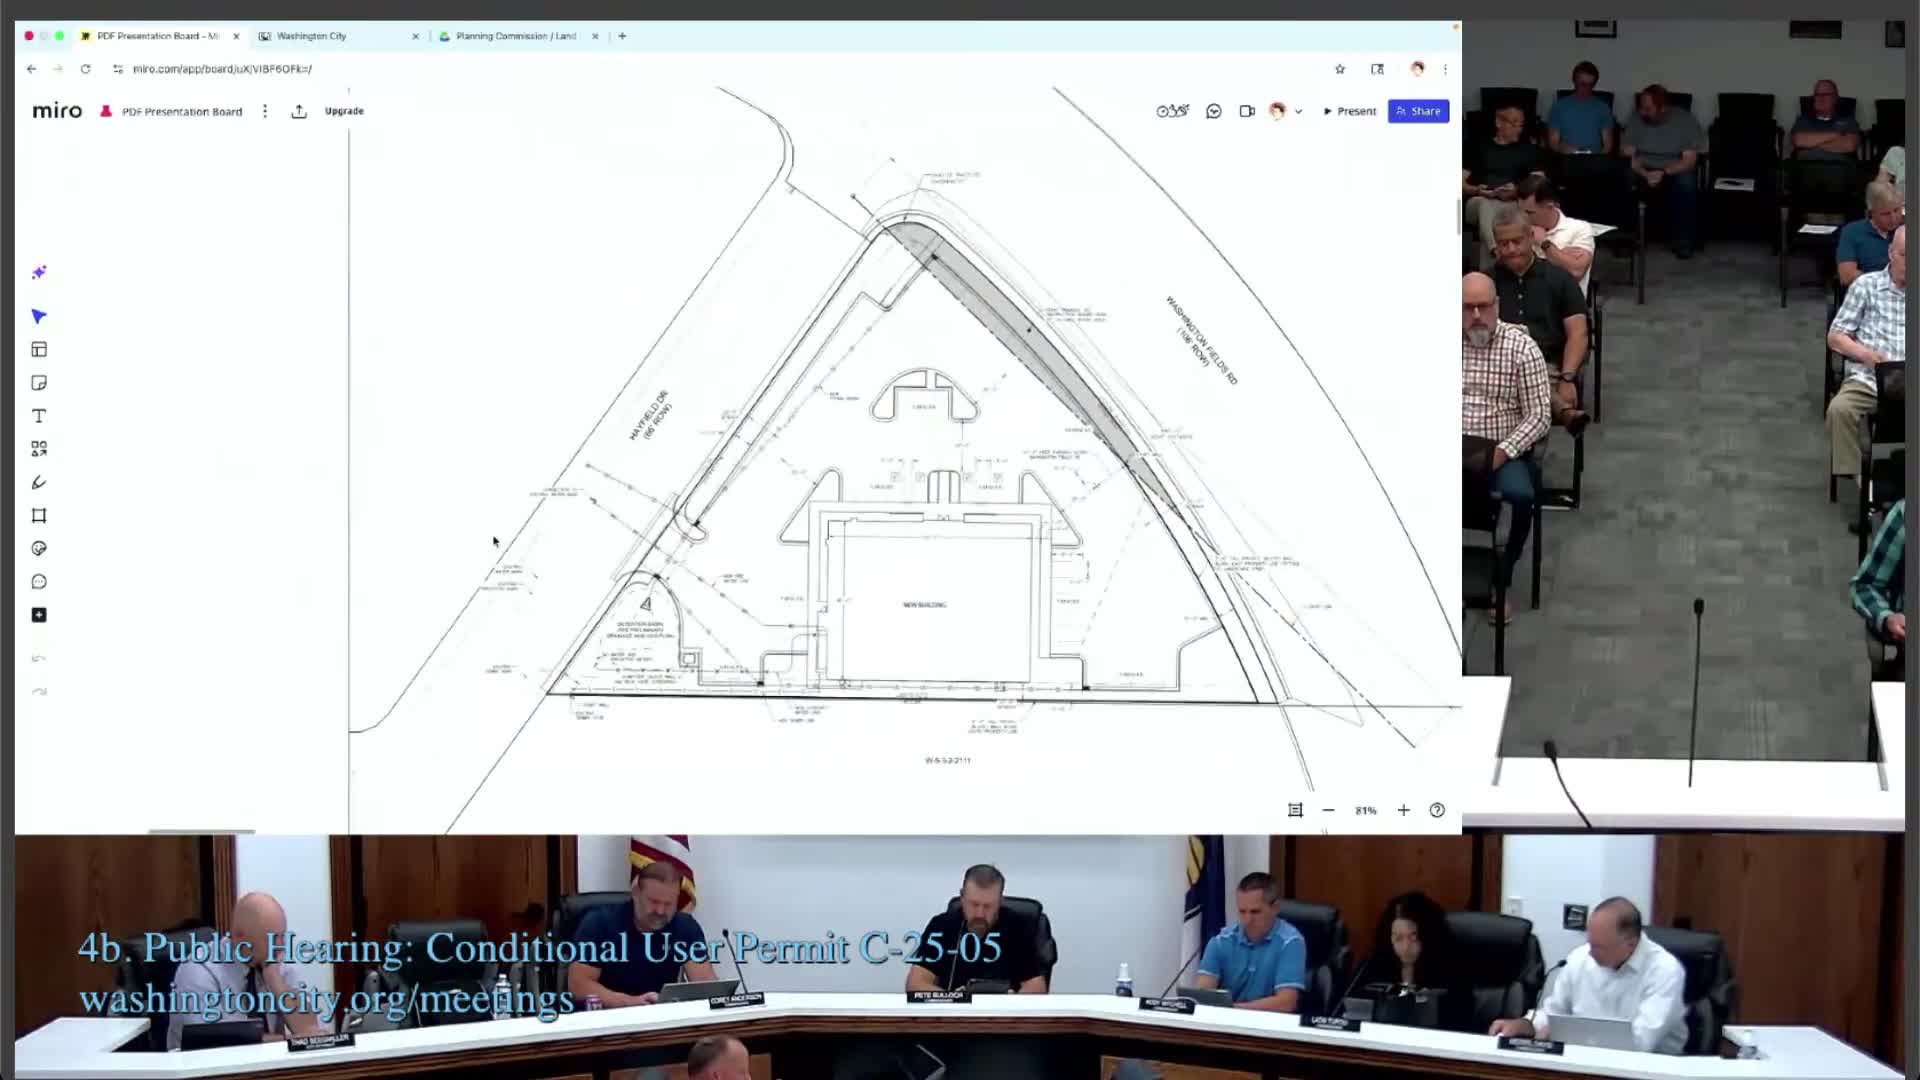
Task: Open Chrome browser three-dot menu
Action: 1445,69
